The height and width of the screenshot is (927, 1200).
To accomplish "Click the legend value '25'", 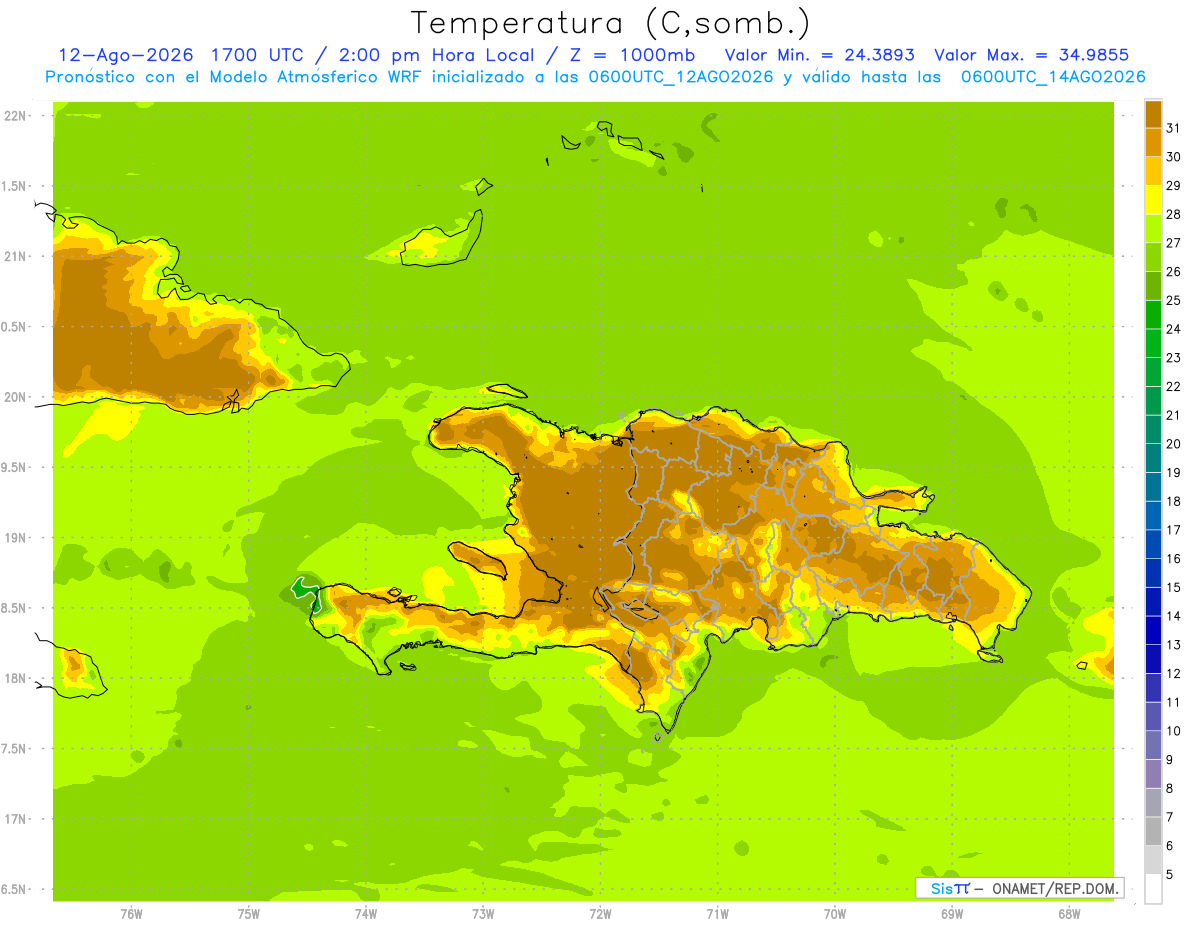I will (1174, 300).
